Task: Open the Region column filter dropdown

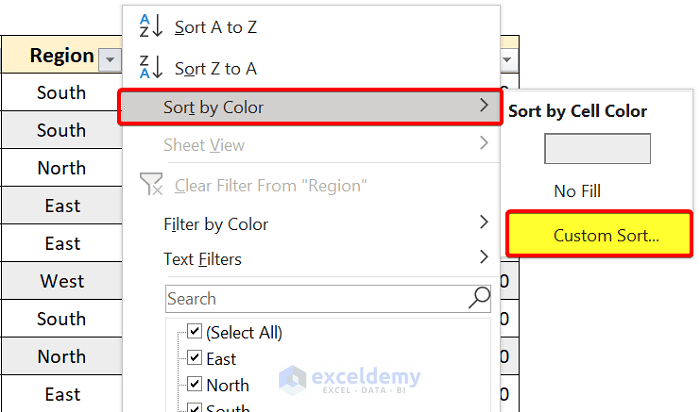Action: (x=109, y=60)
